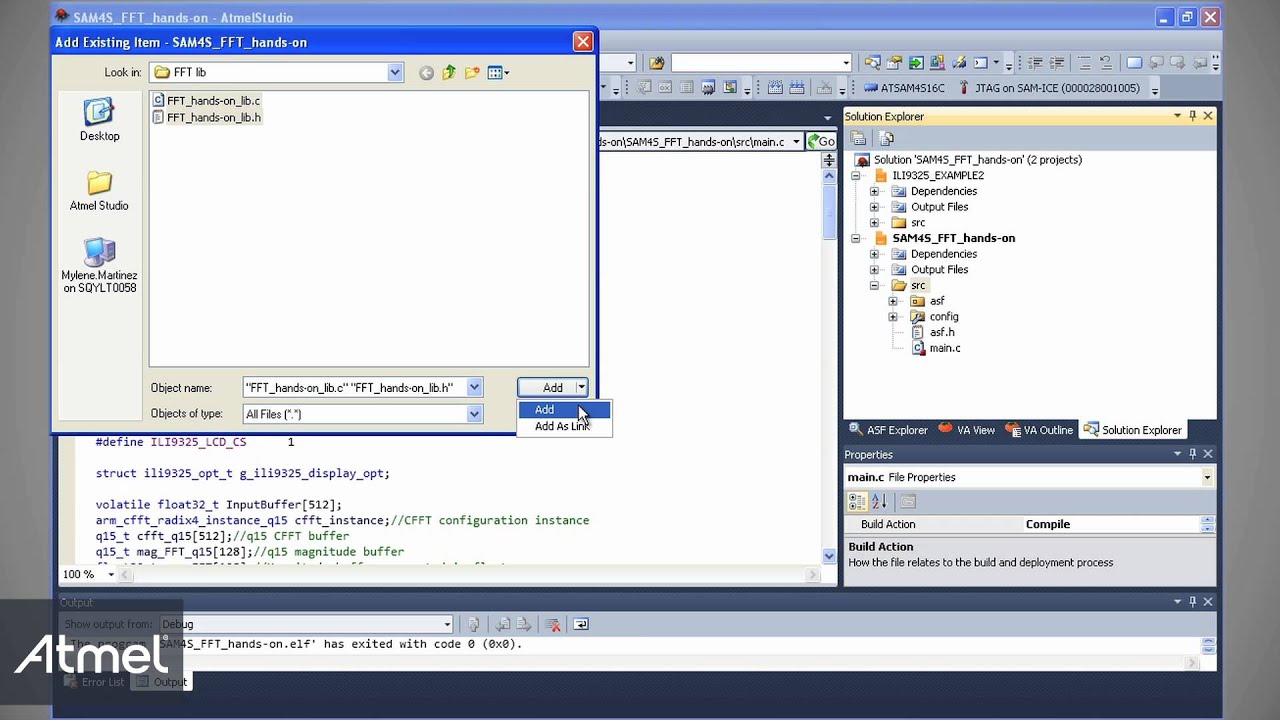Create new folder in Add Existing Item dialog
Image resolution: width=1280 pixels, height=720 pixels.
[471, 72]
